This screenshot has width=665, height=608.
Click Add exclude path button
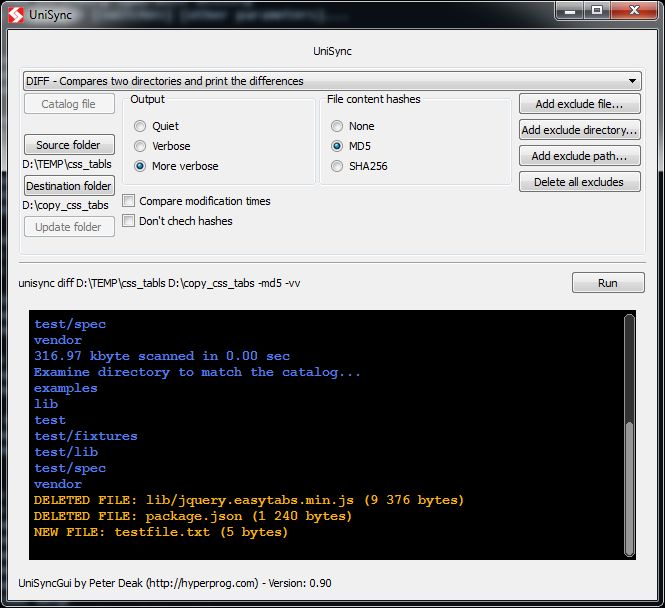pos(579,156)
